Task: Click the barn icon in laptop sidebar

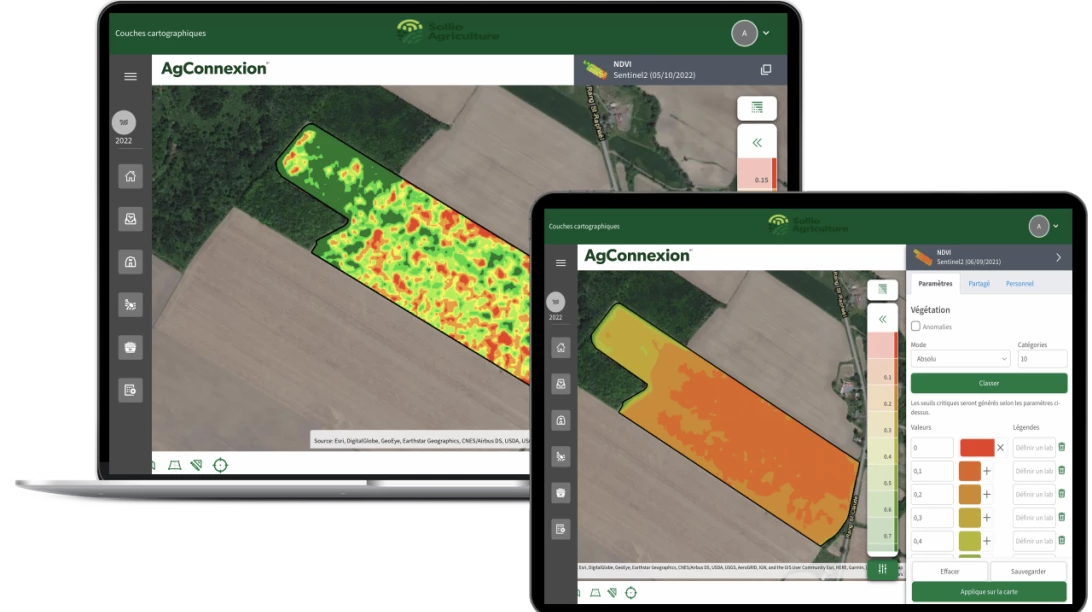Action: point(130,262)
